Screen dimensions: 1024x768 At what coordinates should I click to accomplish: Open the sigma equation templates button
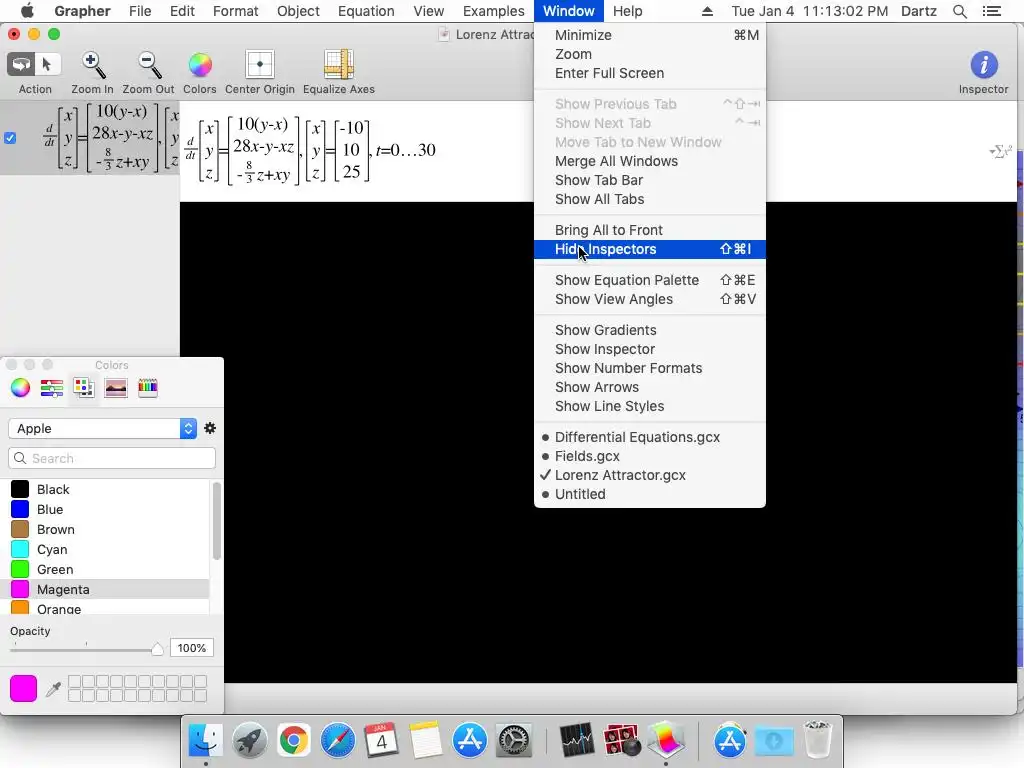pyautogui.click(x=1000, y=152)
